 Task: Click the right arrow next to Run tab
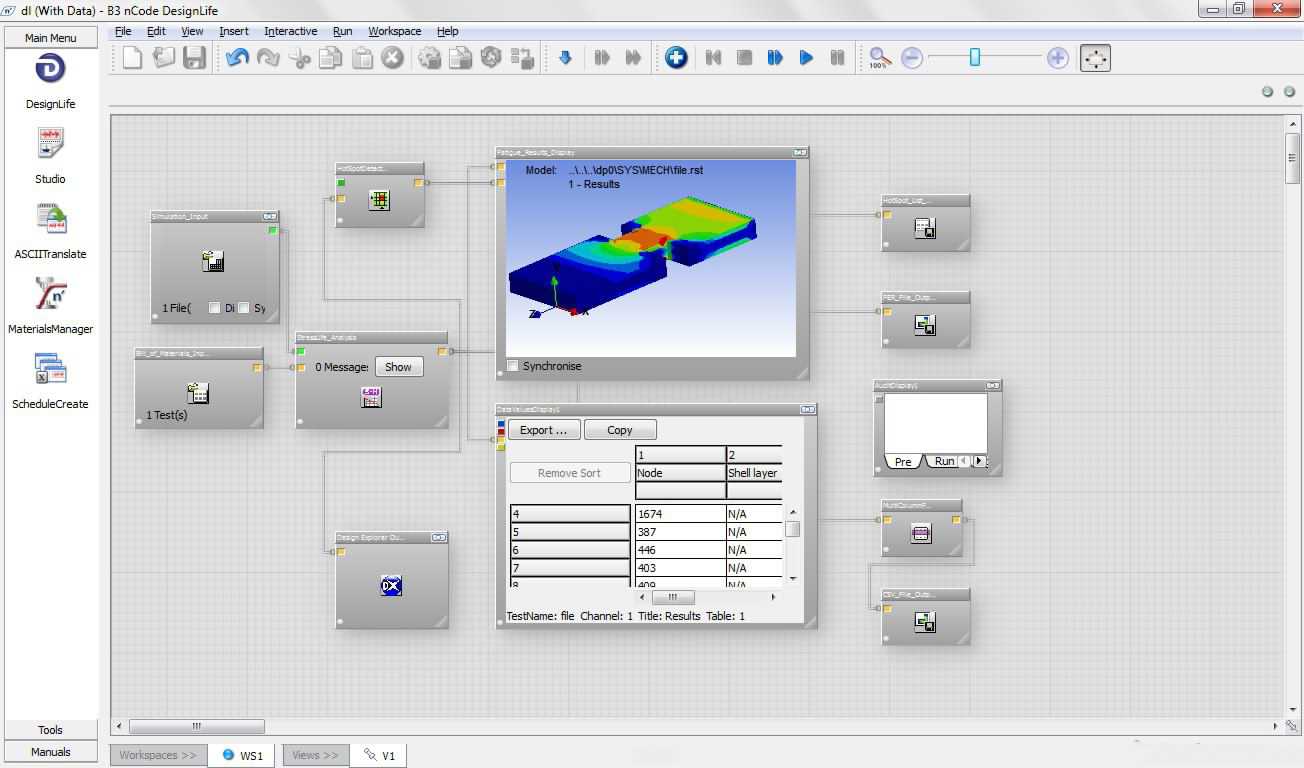[978, 461]
